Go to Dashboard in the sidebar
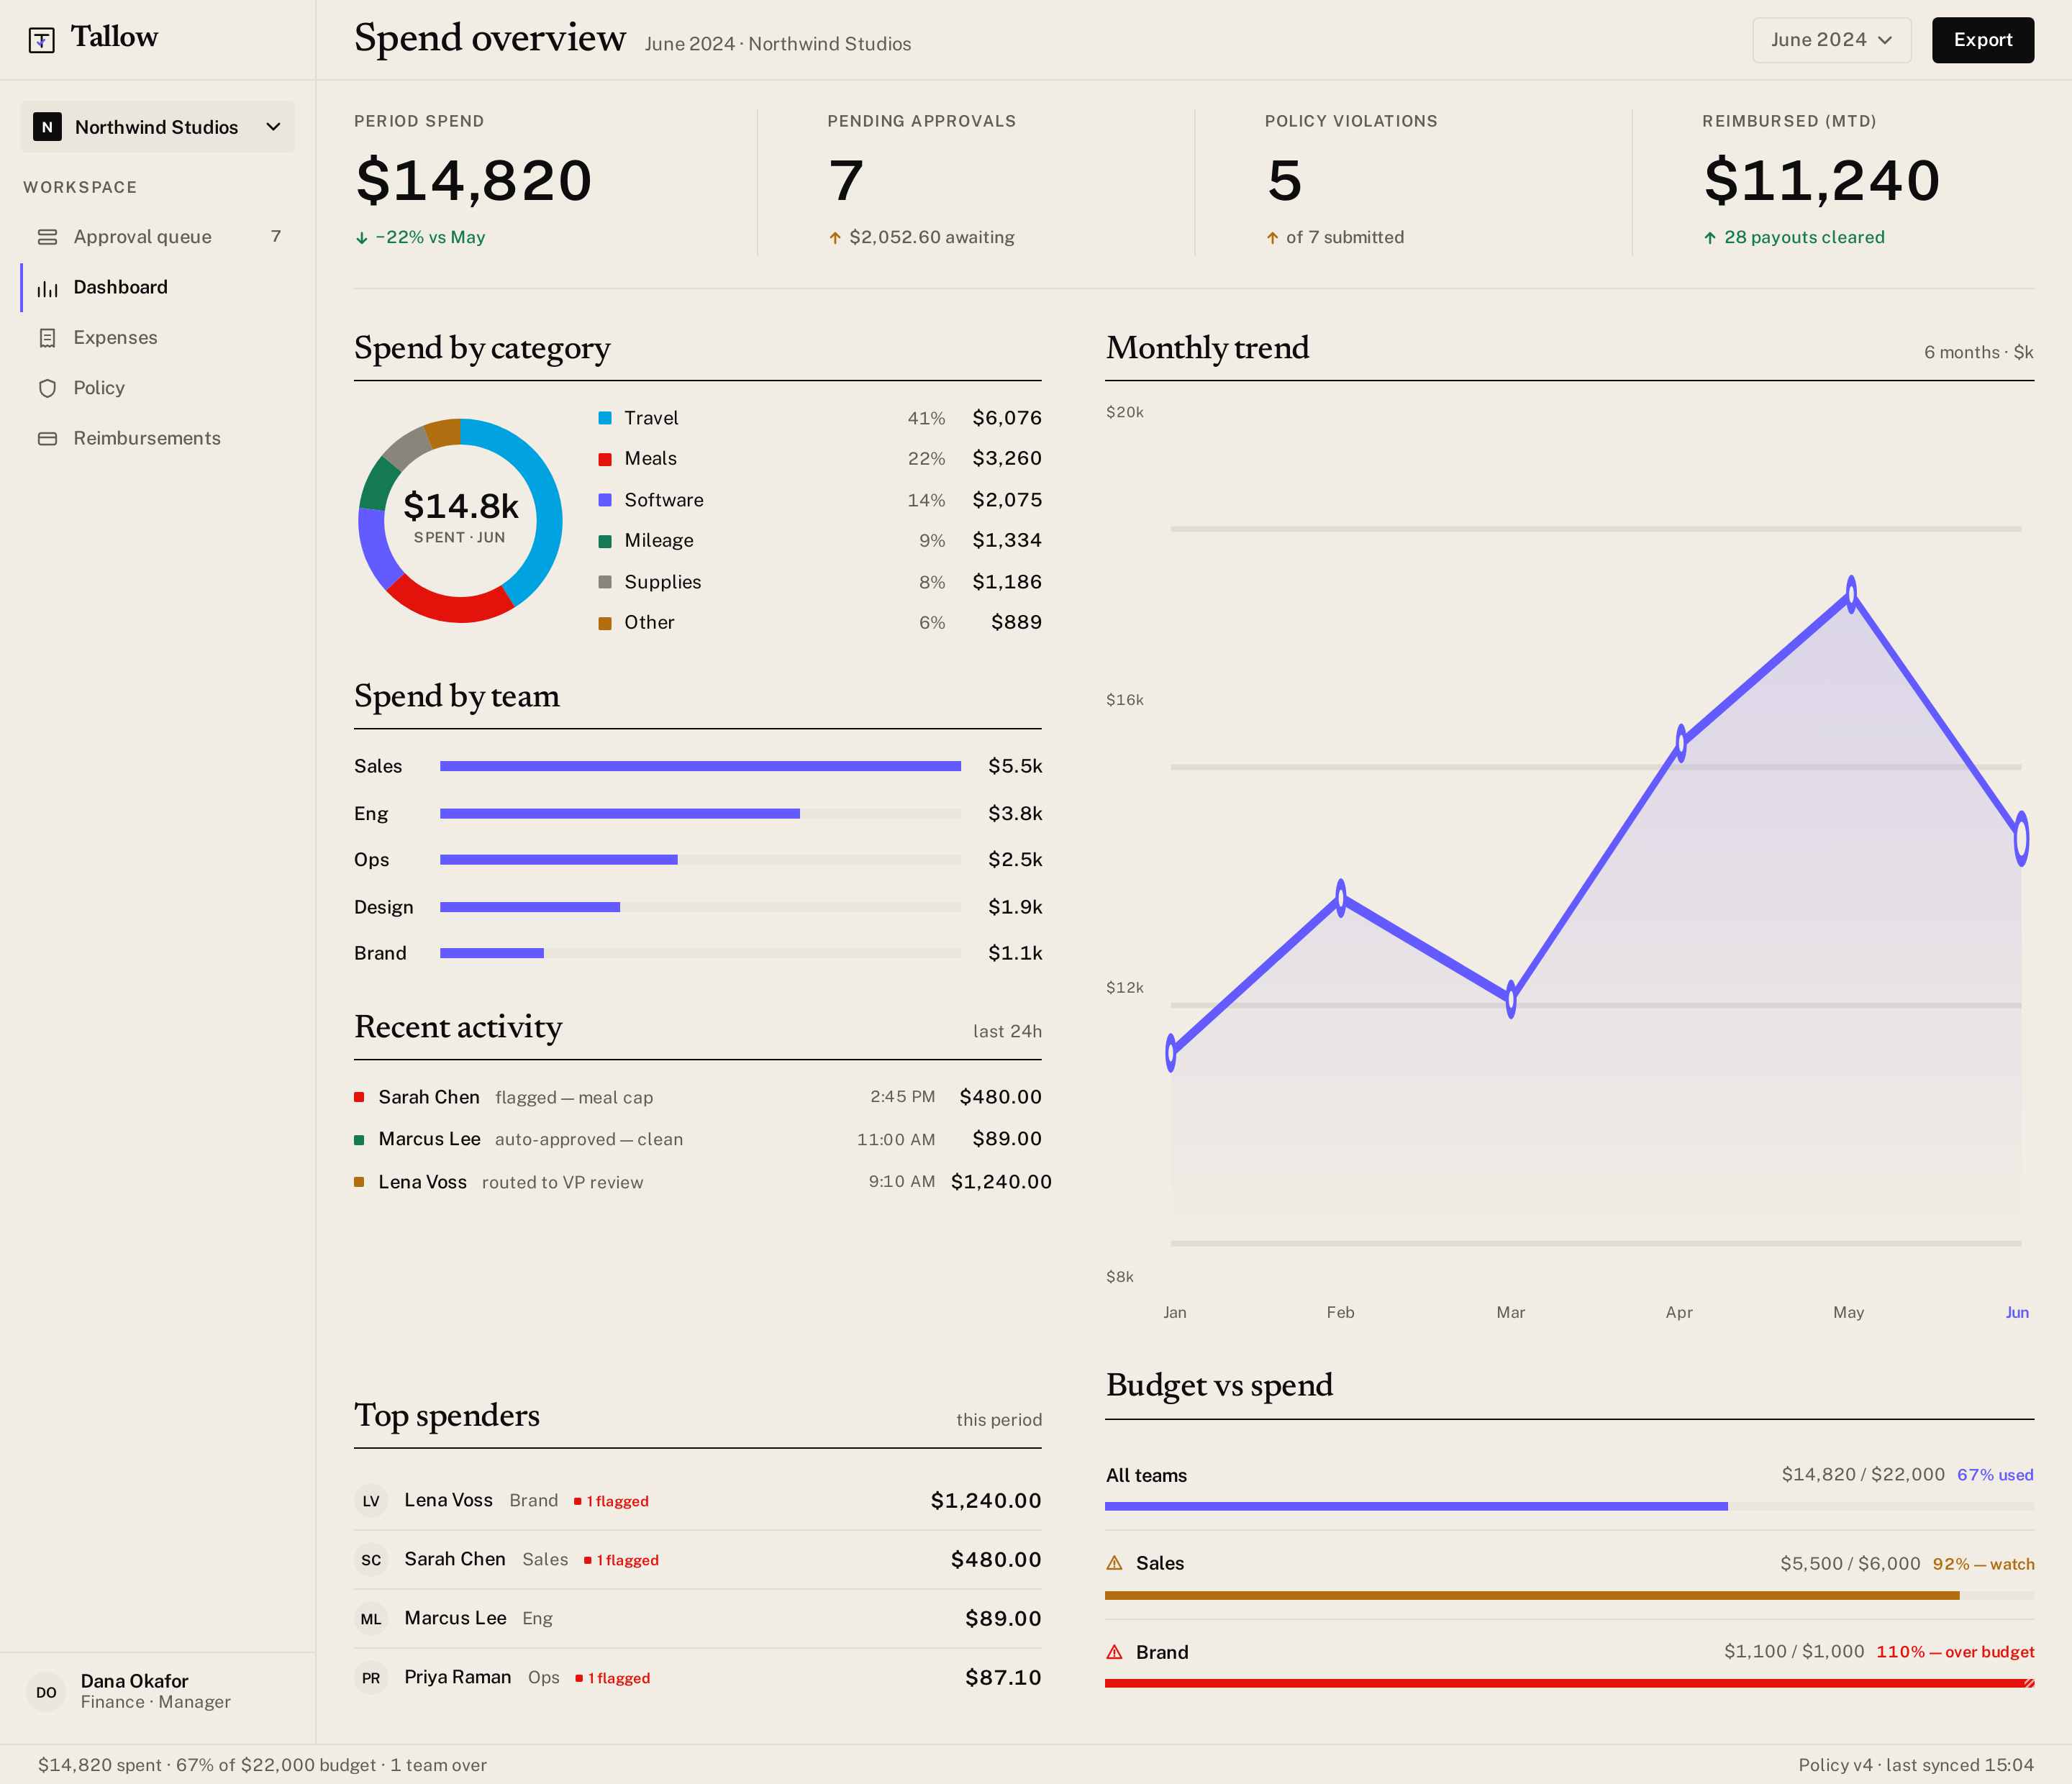This screenshot has width=2072, height=1784. click(157, 288)
